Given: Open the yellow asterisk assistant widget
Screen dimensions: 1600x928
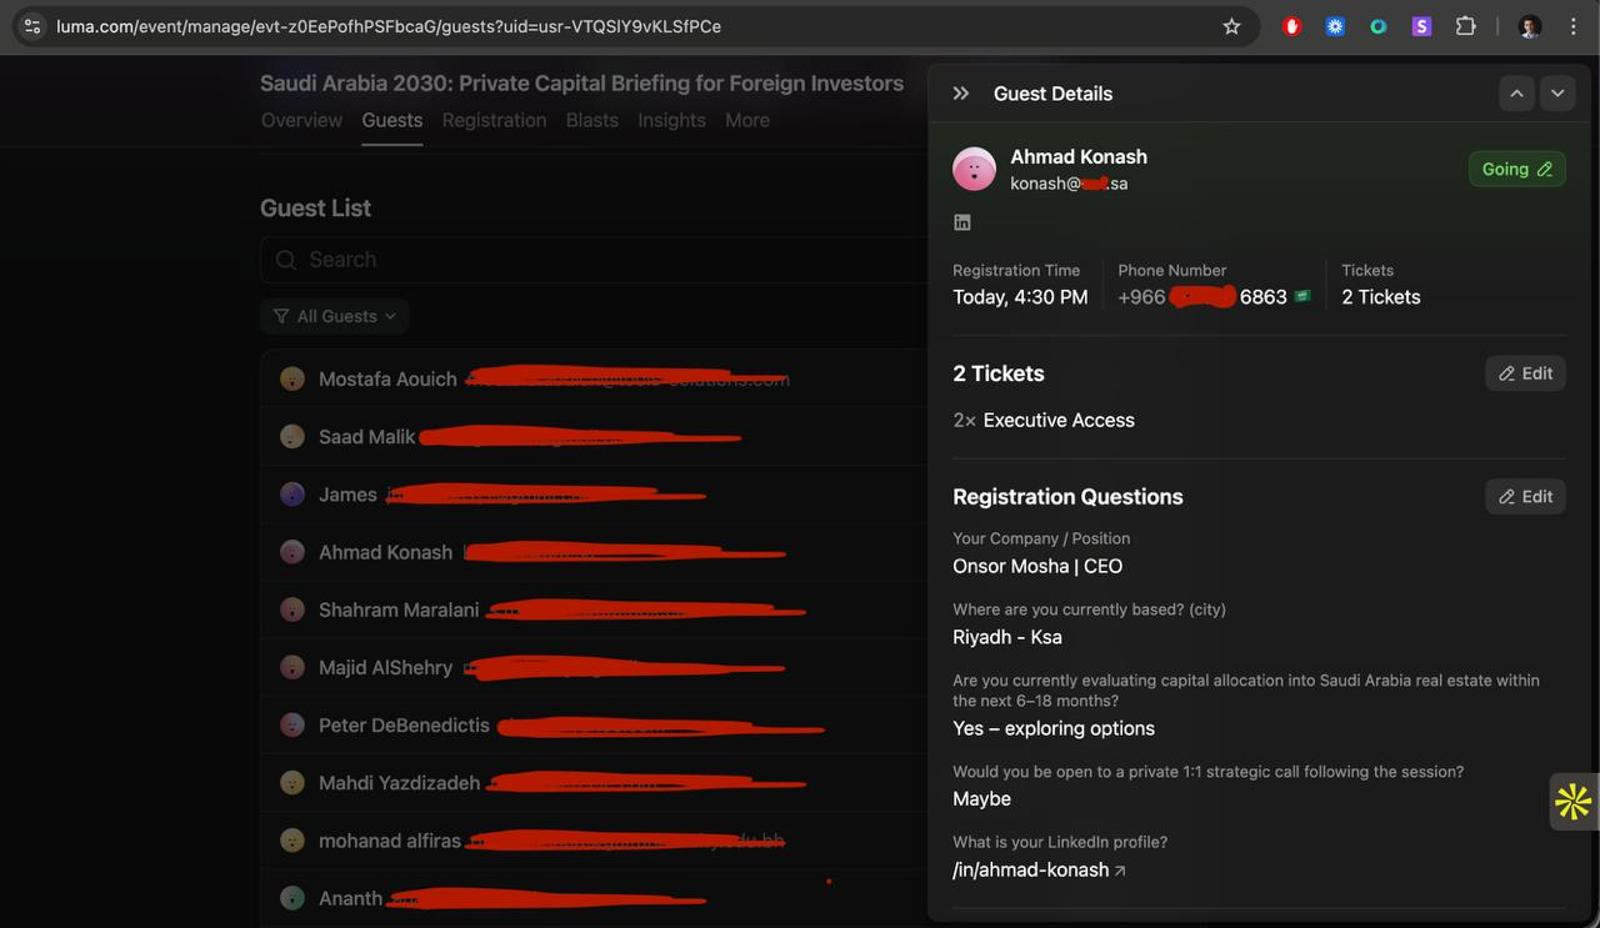Looking at the screenshot, I should click(x=1573, y=801).
